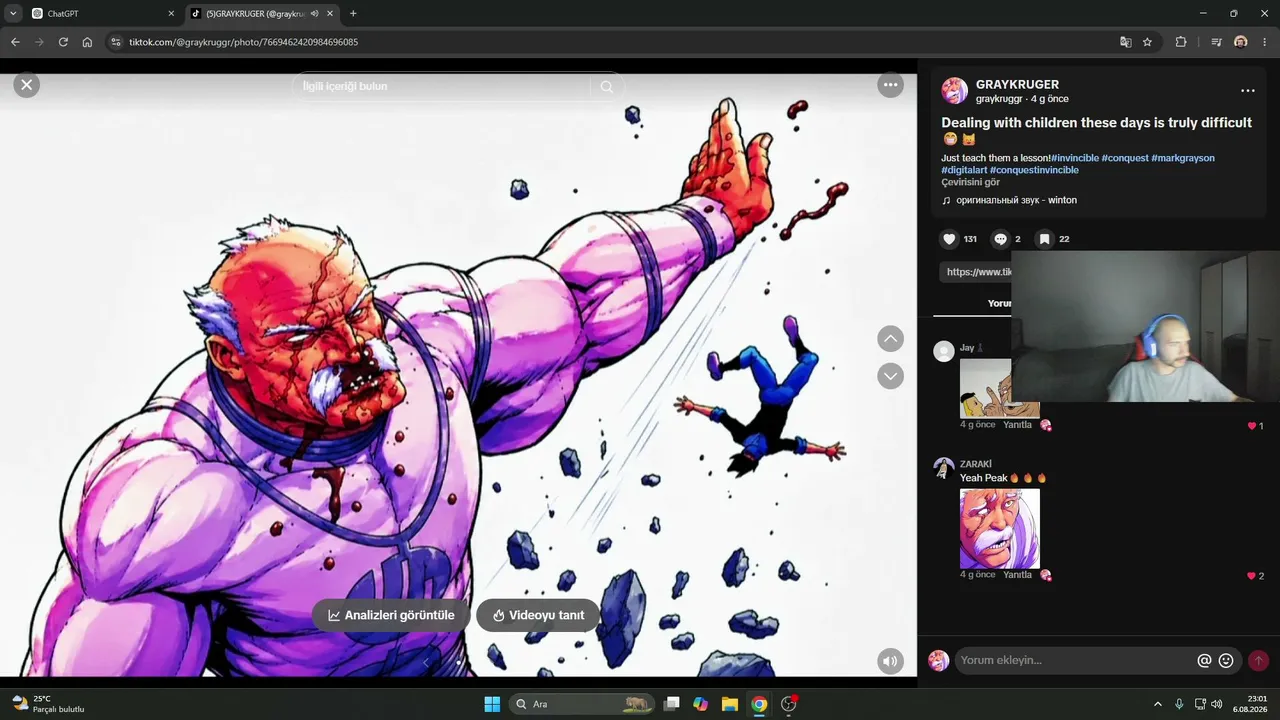Type in the 'İlgili içeriği bulun' search field
This screenshot has height=720, width=1280.
445,87
